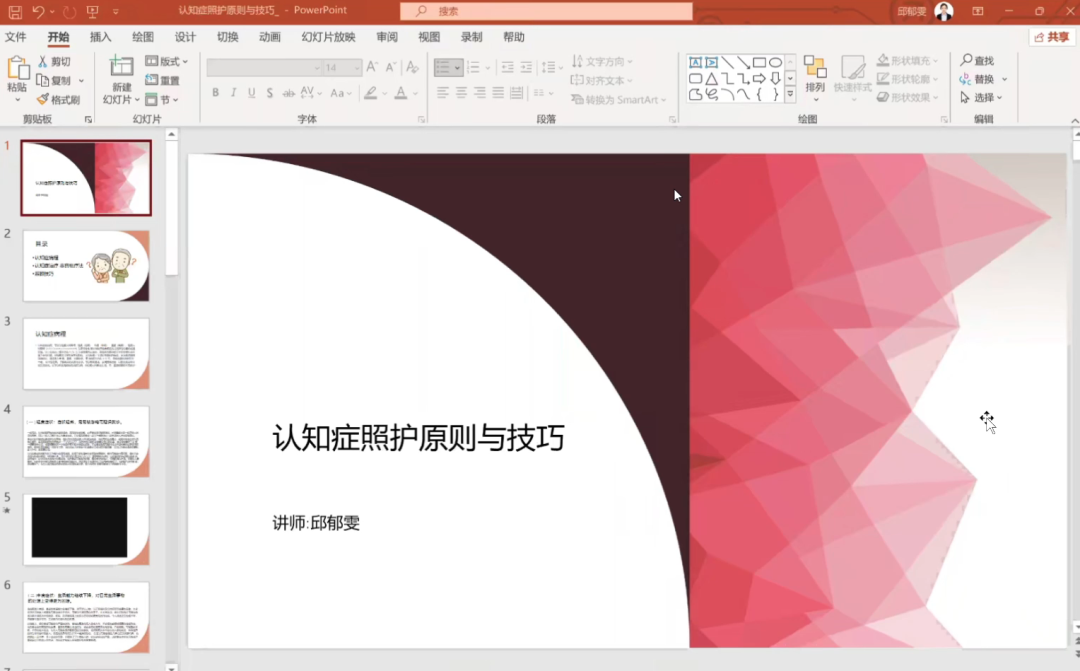Switch to the Animations (动画) tab

point(270,37)
